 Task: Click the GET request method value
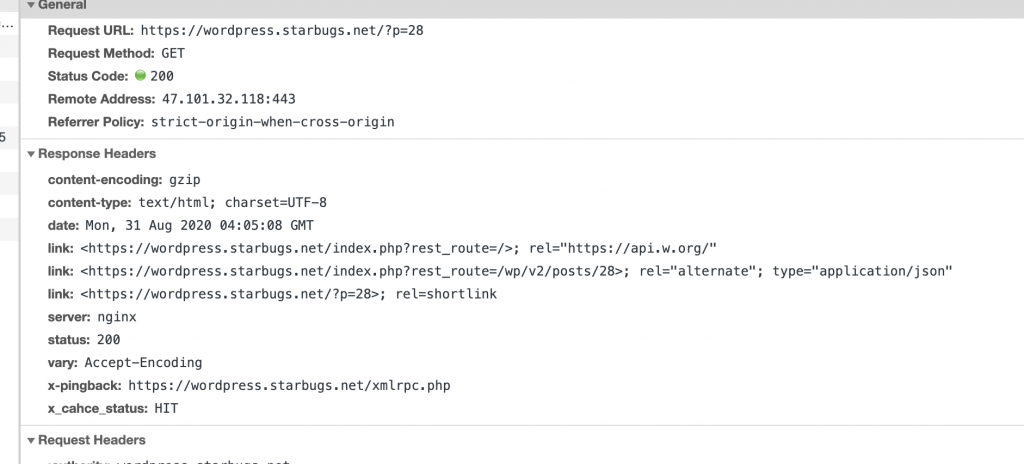point(173,53)
